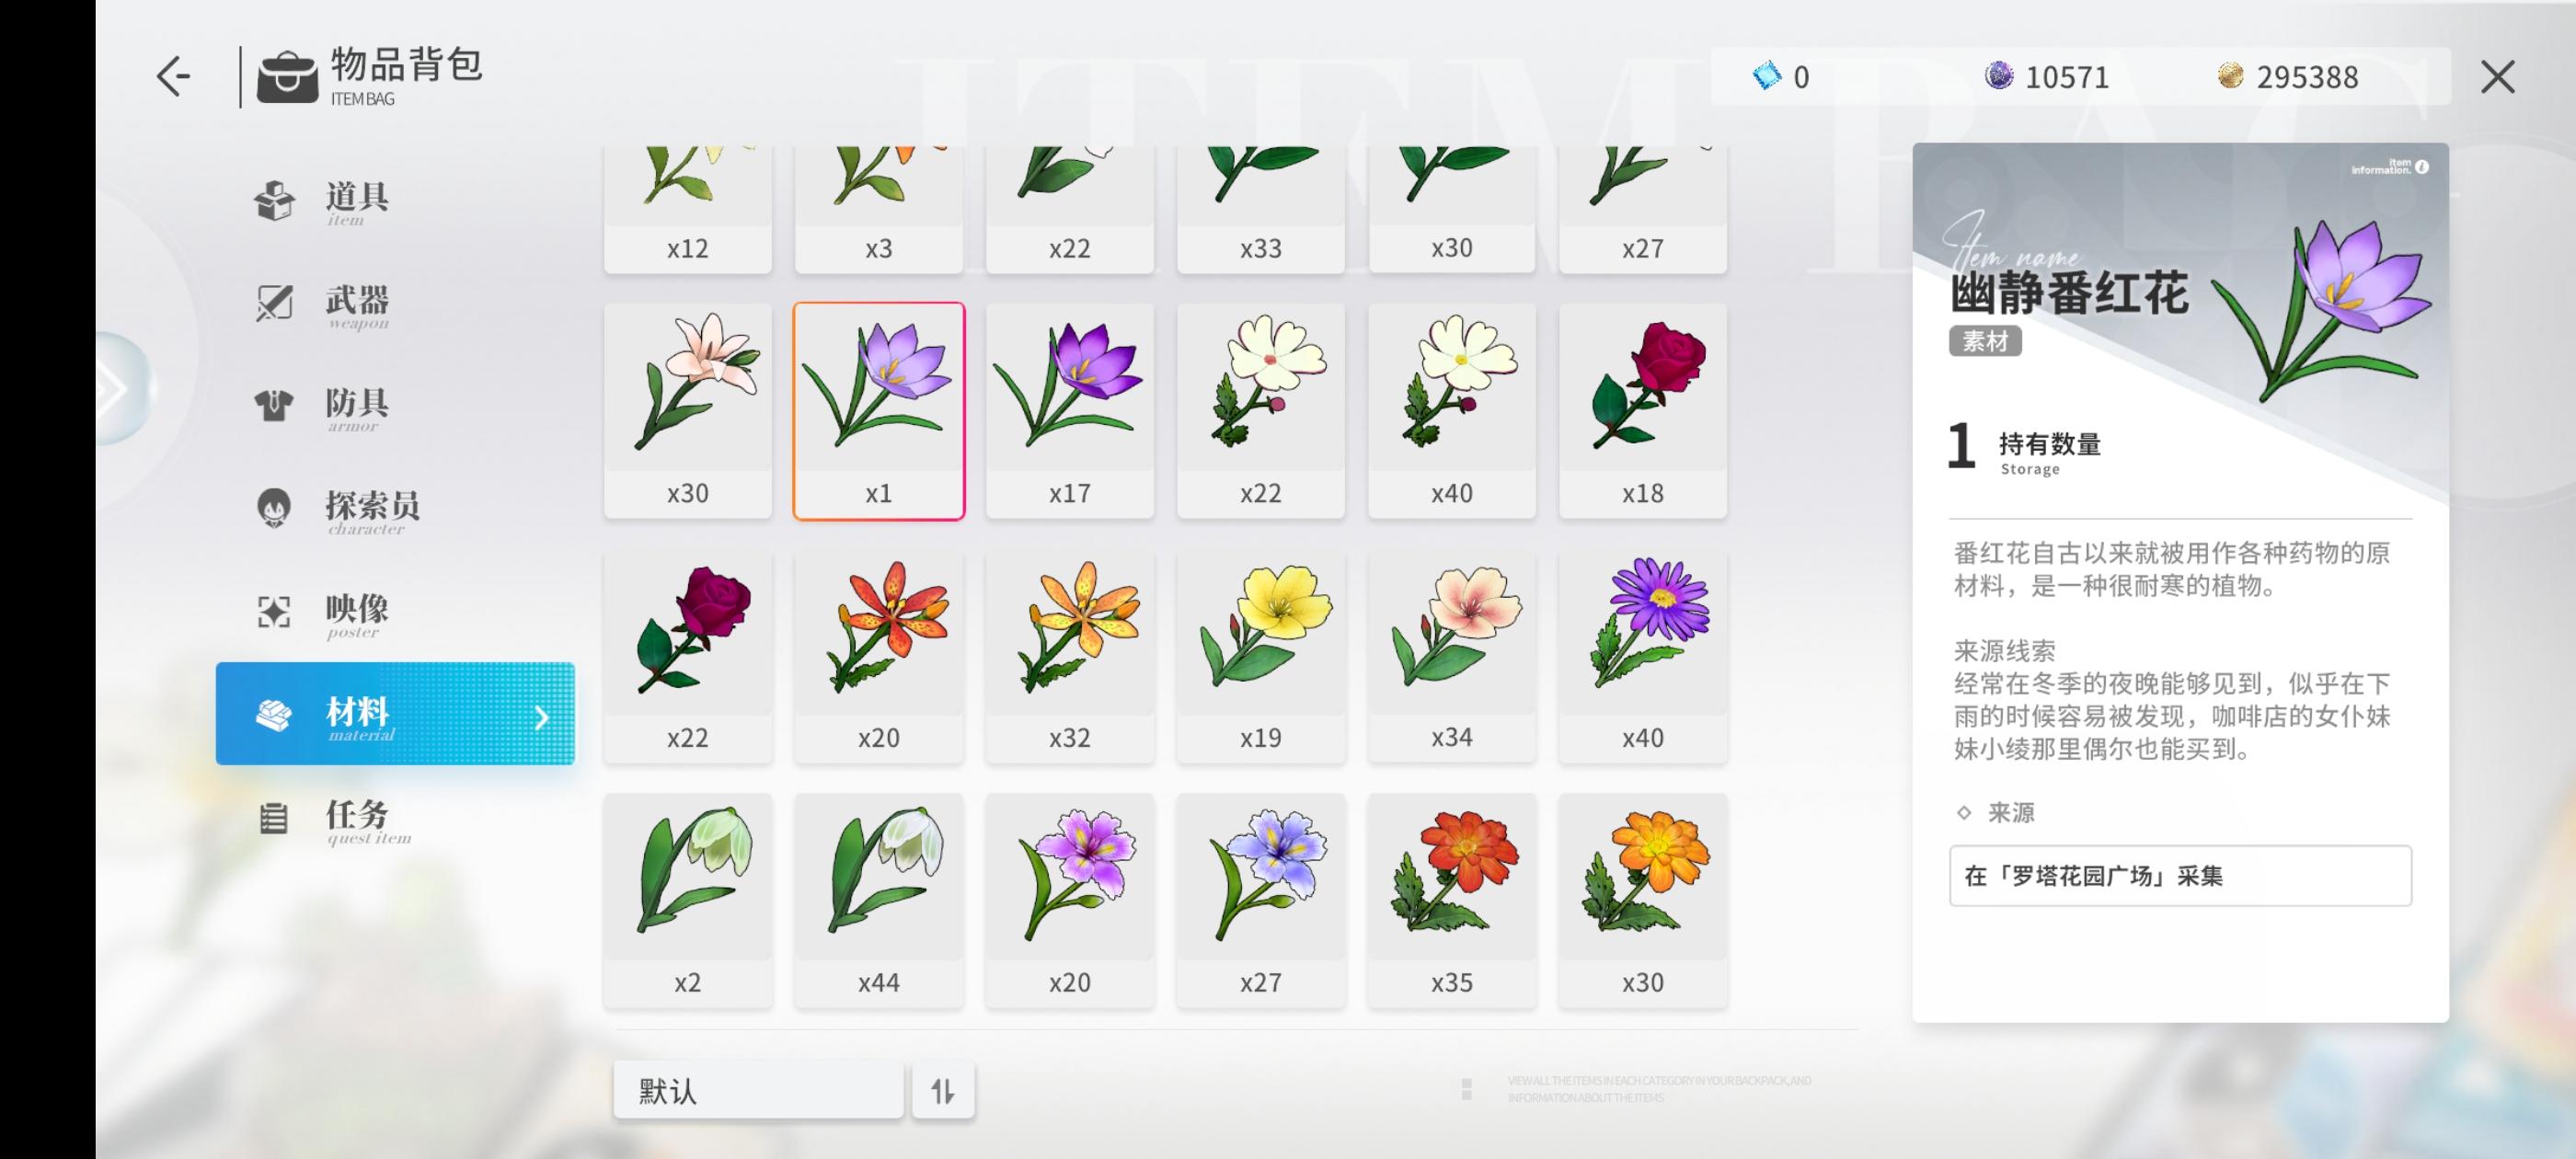Select the yellow primrose x19
This screenshot has width=2576, height=1159.
click(x=1261, y=655)
